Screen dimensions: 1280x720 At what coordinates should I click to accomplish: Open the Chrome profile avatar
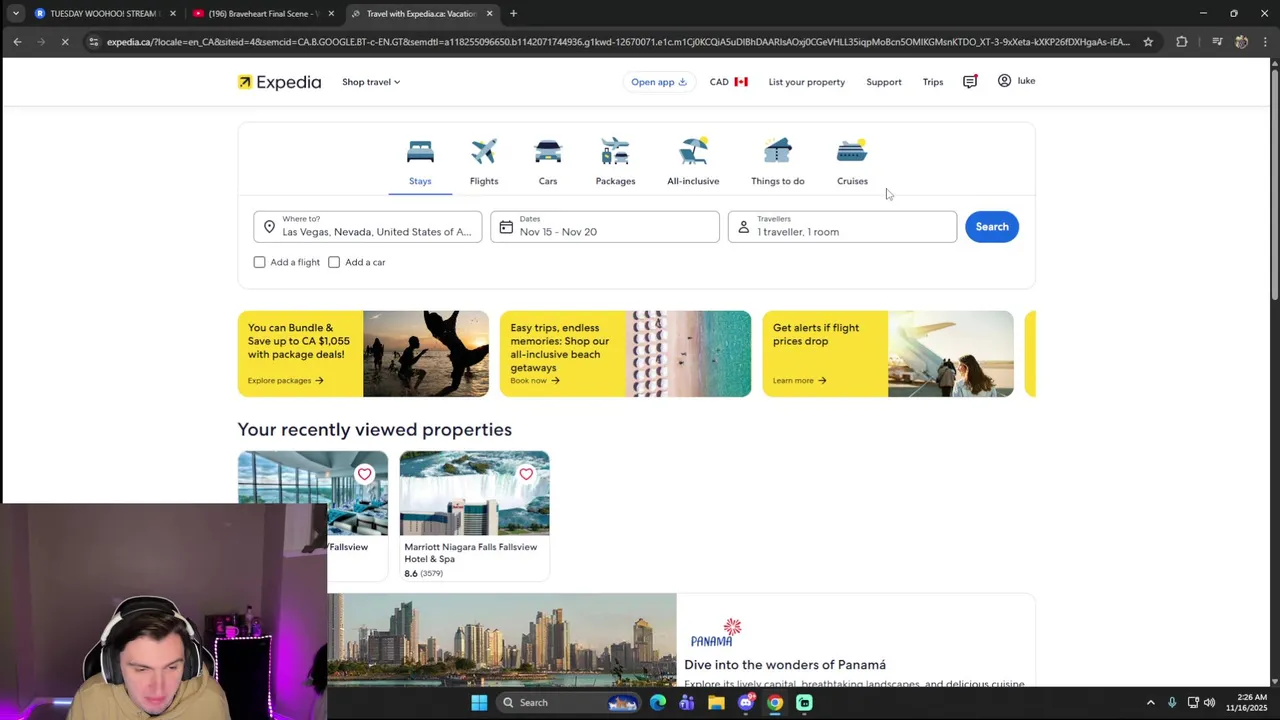pyautogui.click(x=1241, y=42)
